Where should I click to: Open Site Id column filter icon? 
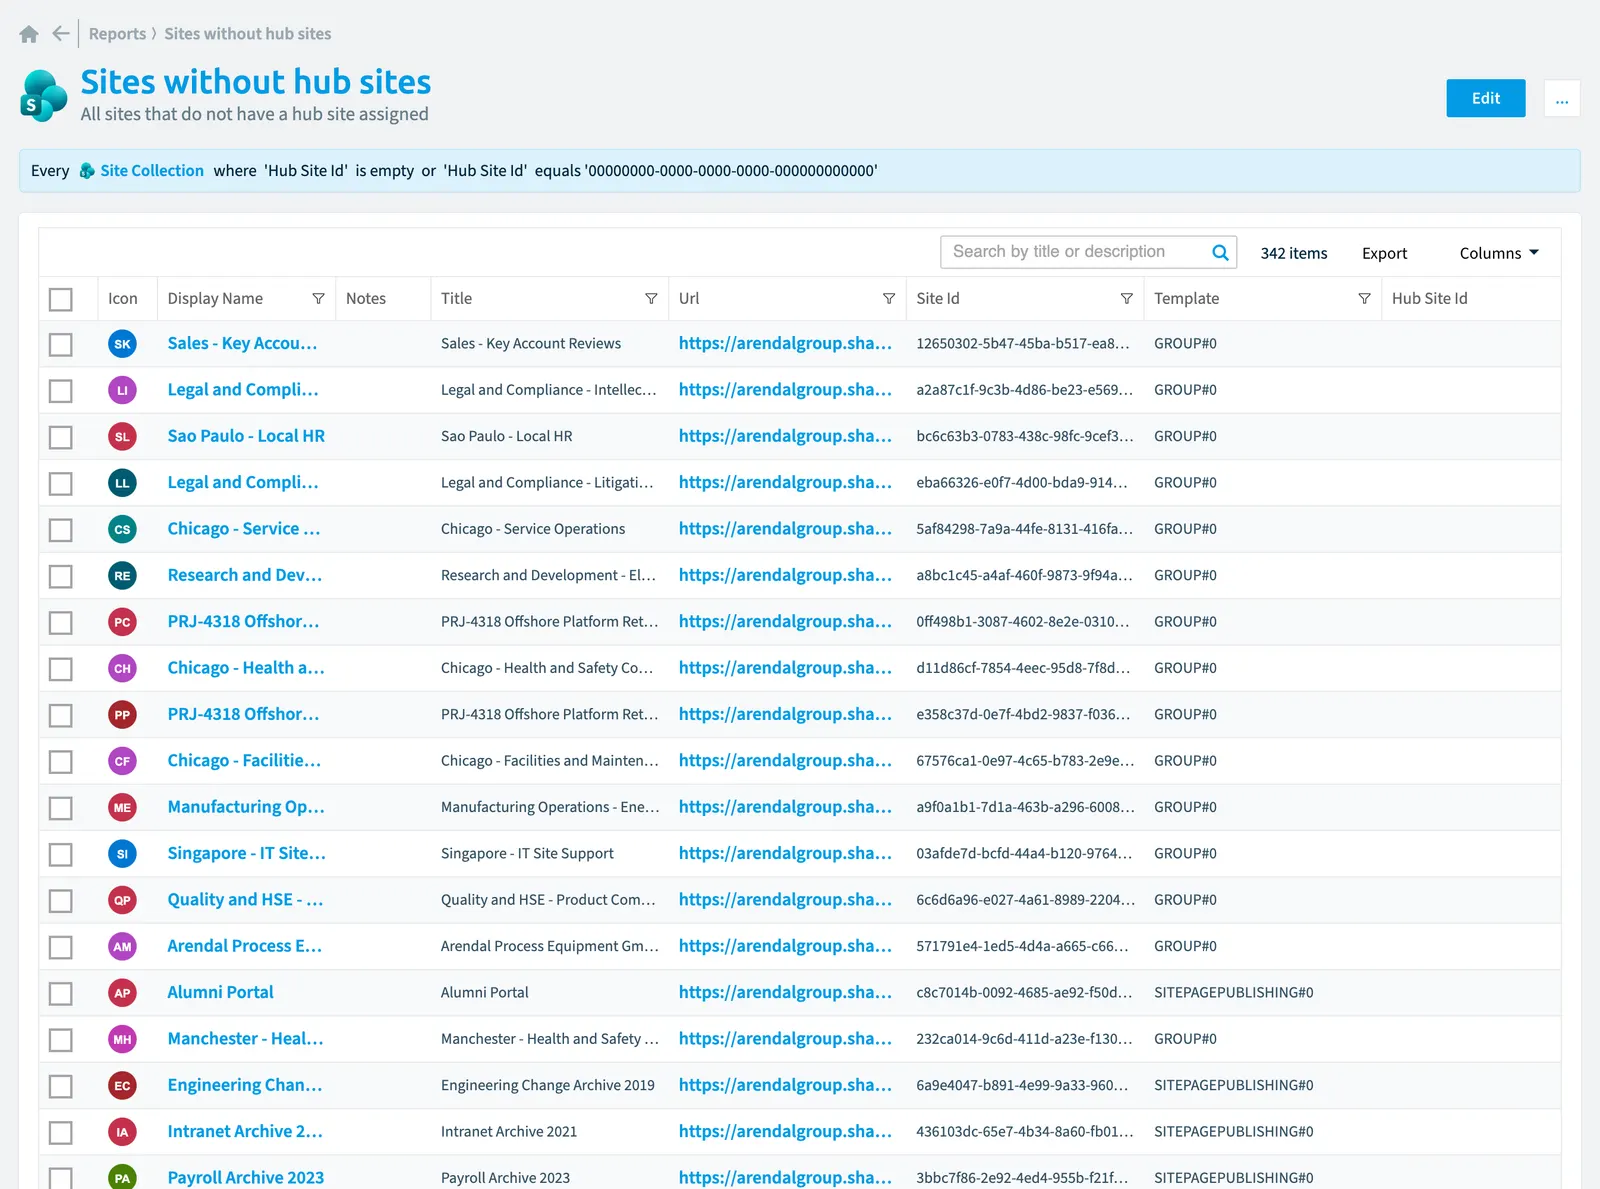1127,299
